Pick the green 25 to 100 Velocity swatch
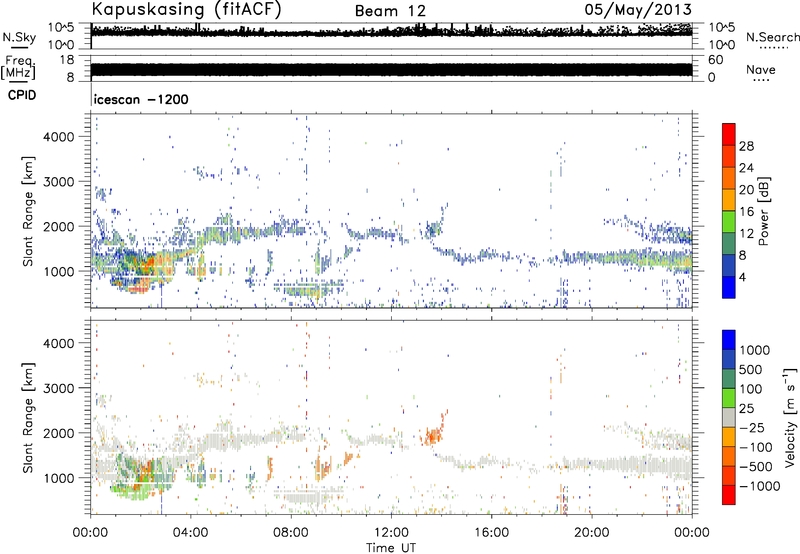The image size is (800, 554). (729, 398)
